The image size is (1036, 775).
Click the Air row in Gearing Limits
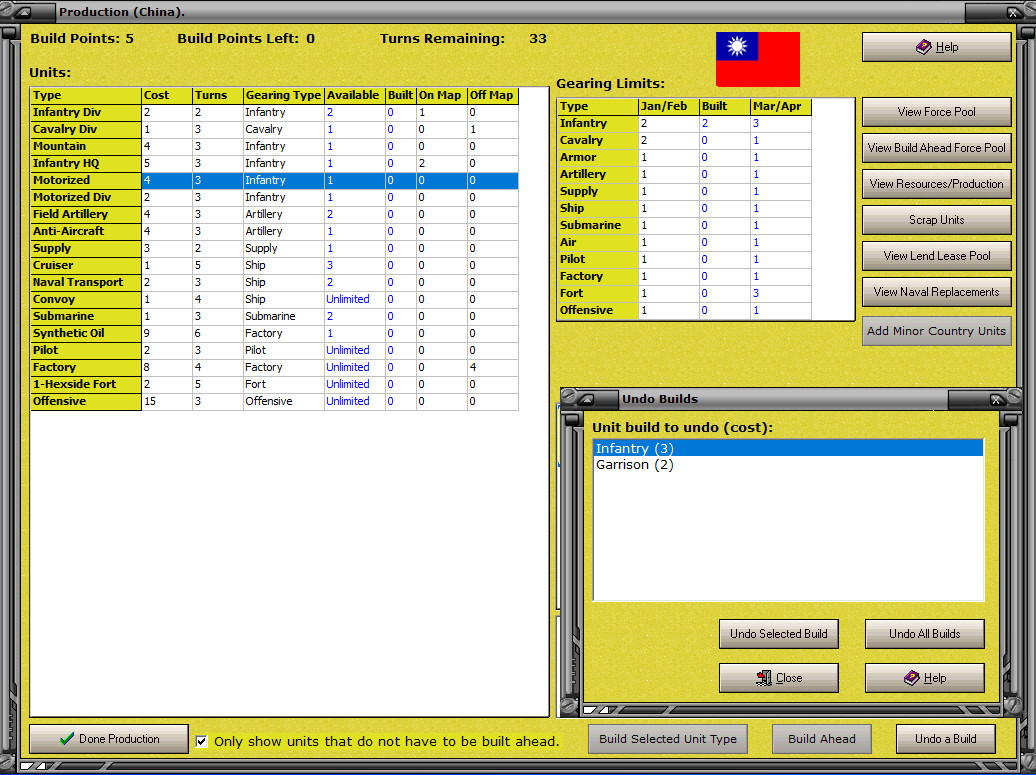[684, 242]
